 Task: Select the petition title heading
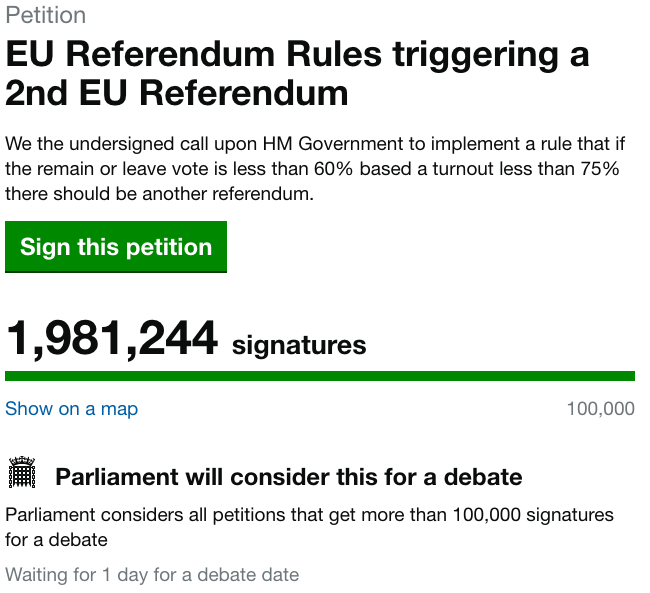click(x=297, y=74)
